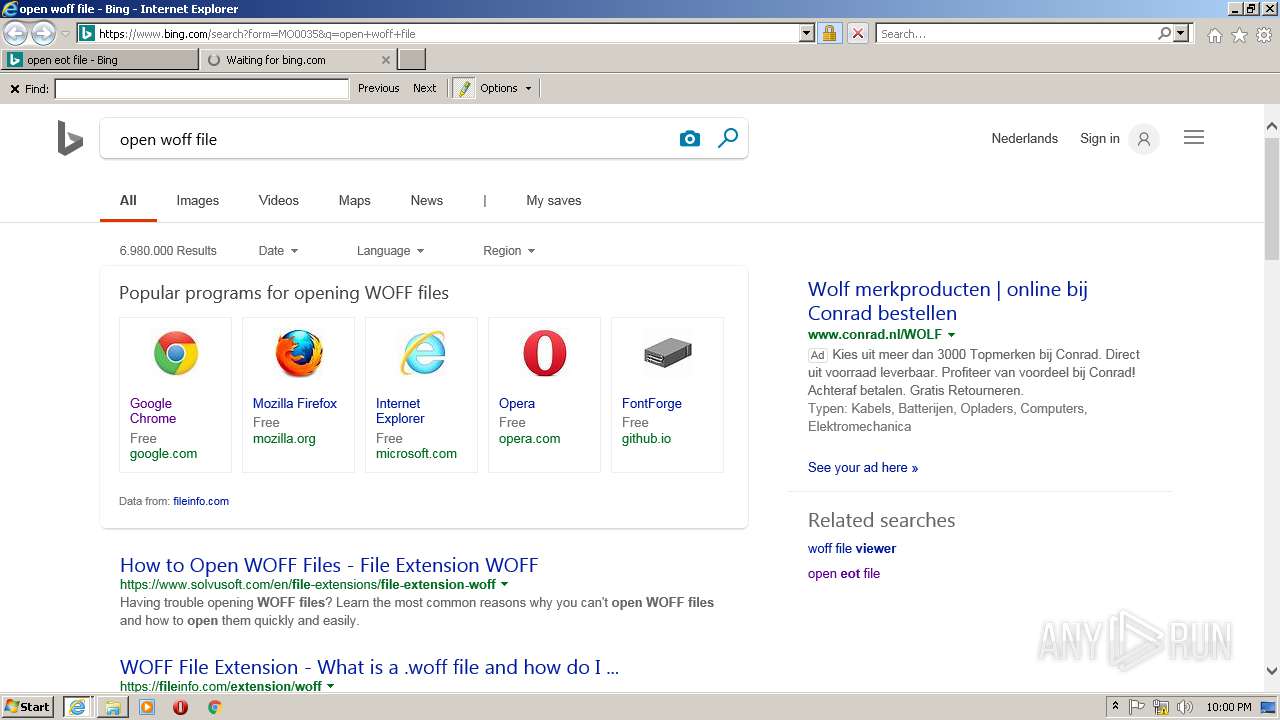1280x720 pixels.
Task: Switch to the Videos tab
Action: (279, 201)
